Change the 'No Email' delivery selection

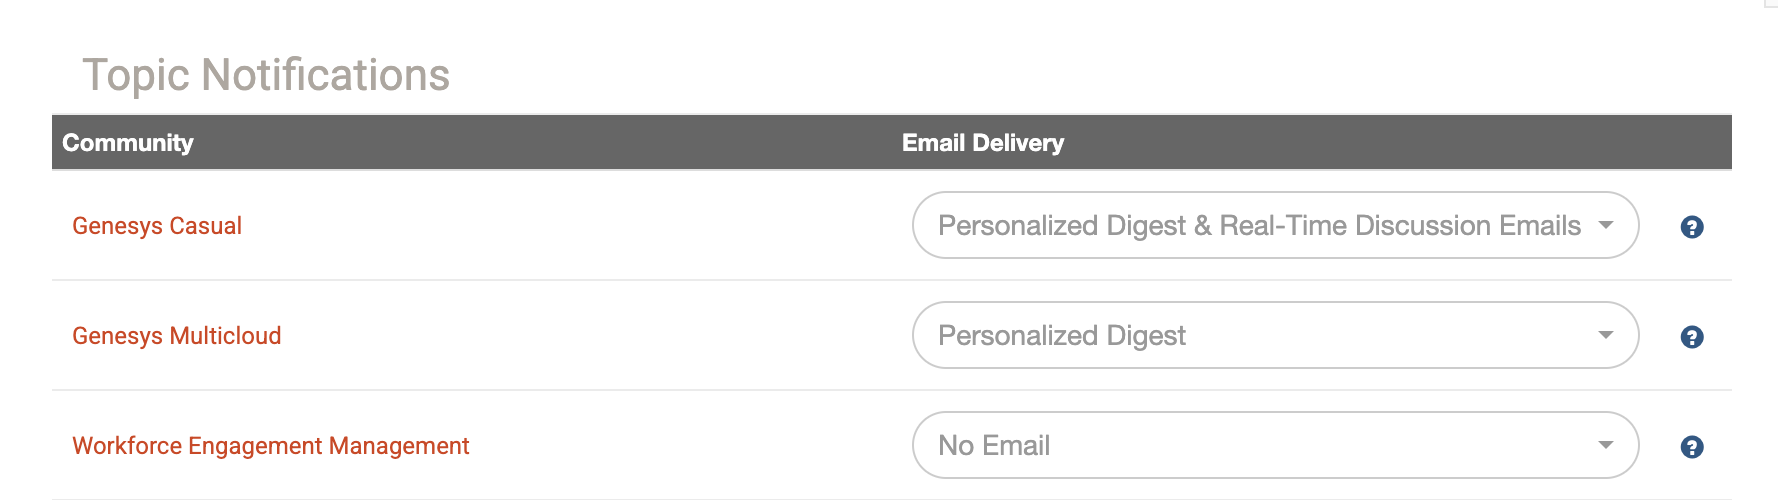coord(1274,445)
